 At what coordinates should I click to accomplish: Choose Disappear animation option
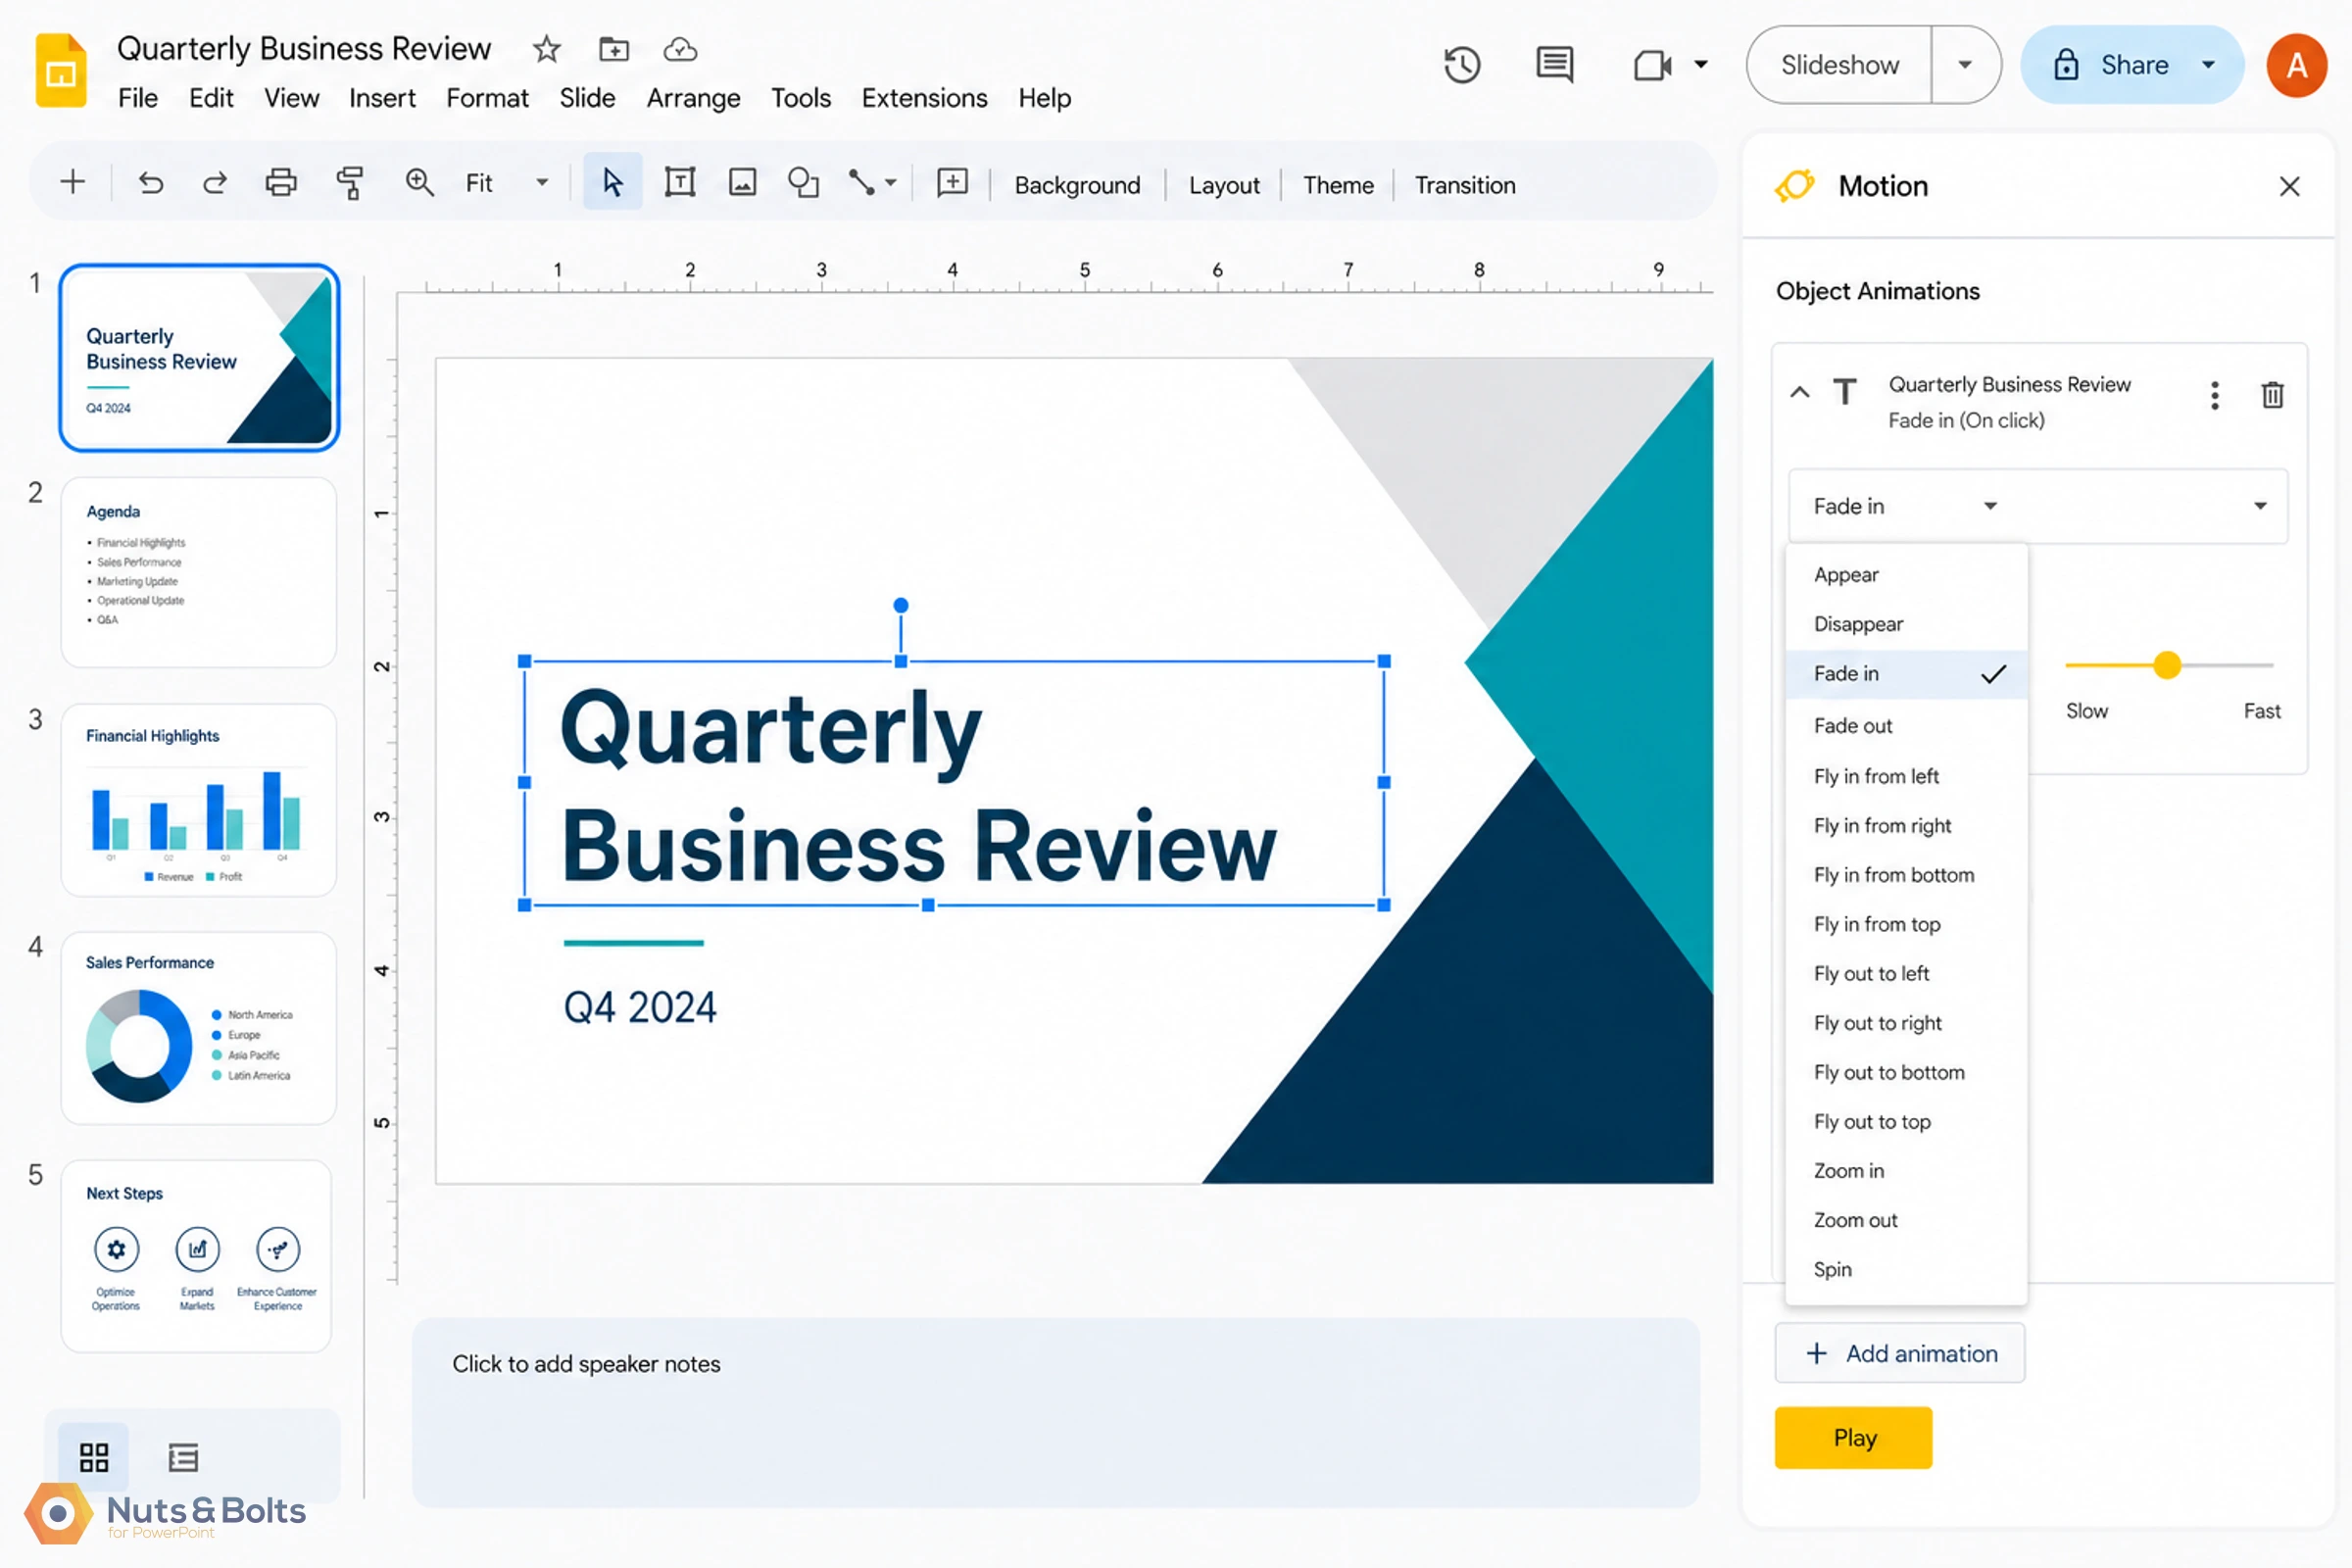point(1905,624)
